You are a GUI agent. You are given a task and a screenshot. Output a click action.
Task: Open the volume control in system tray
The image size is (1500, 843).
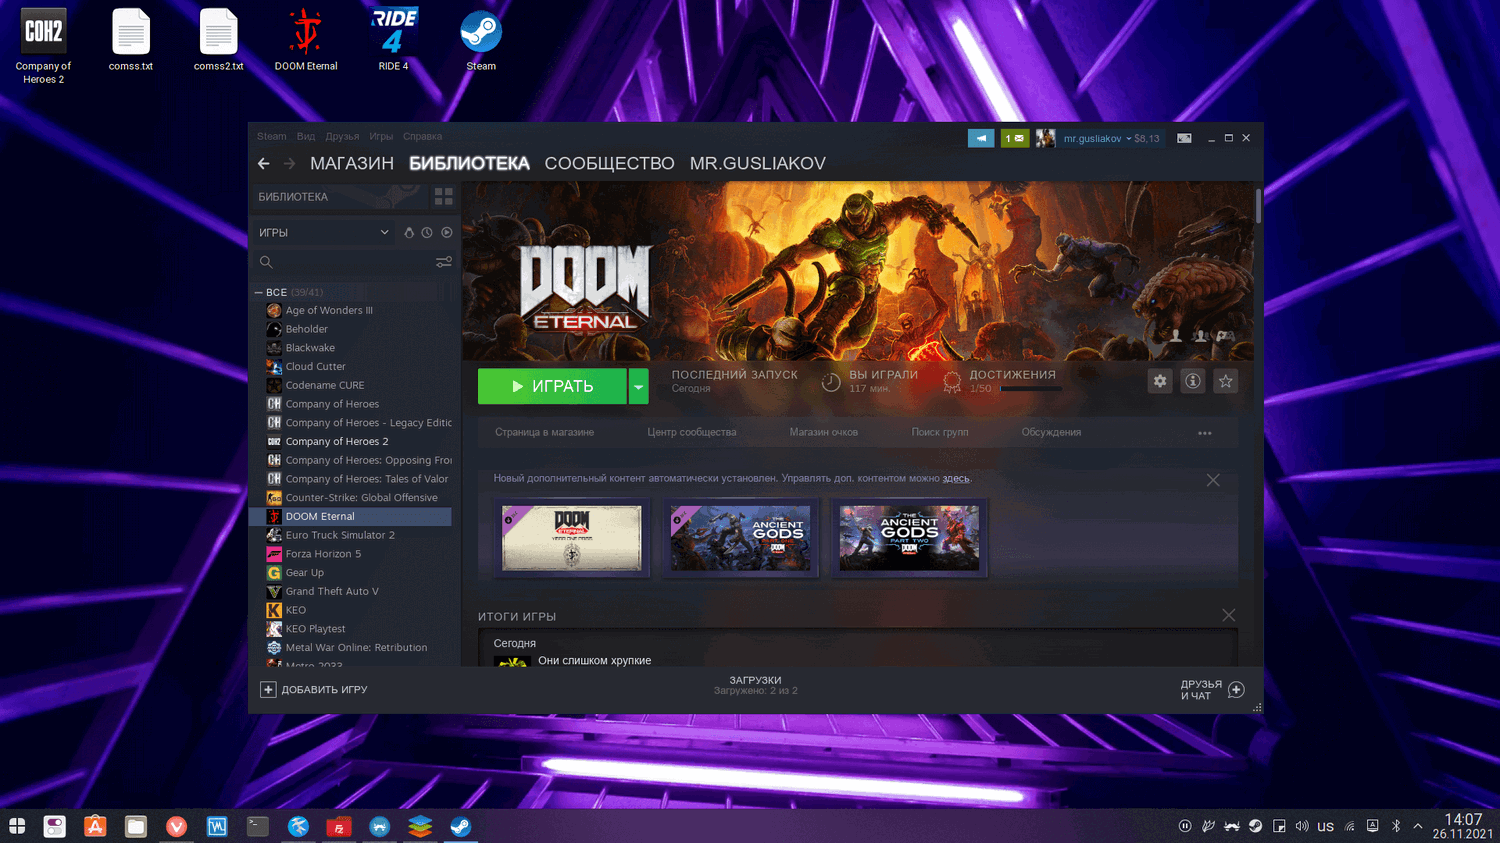pos(1302,826)
